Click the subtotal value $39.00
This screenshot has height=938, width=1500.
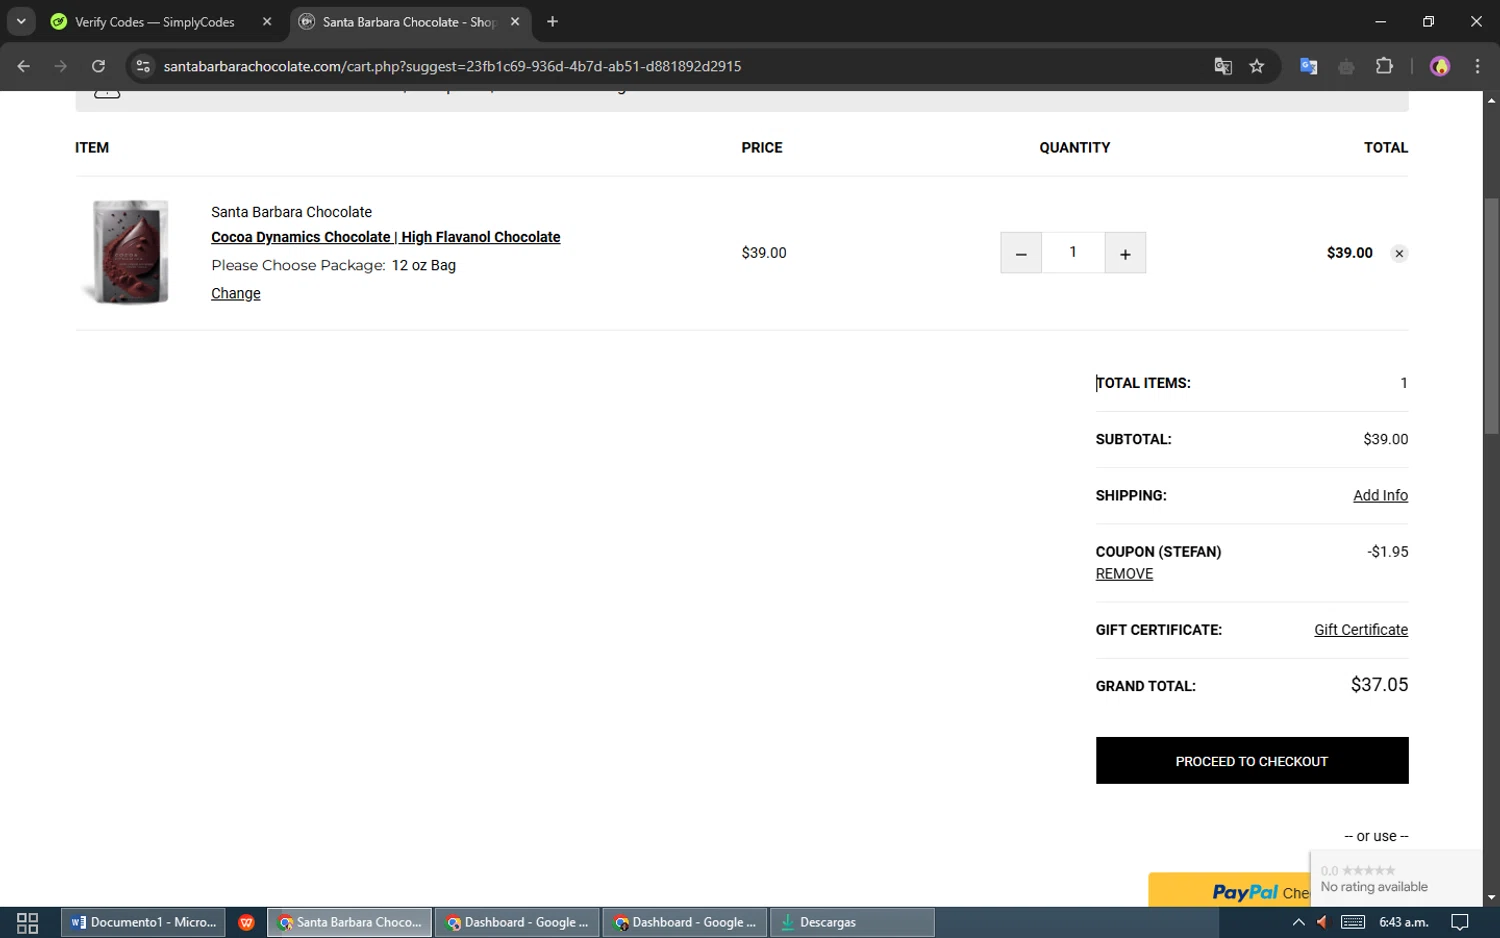pos(1385,439)
